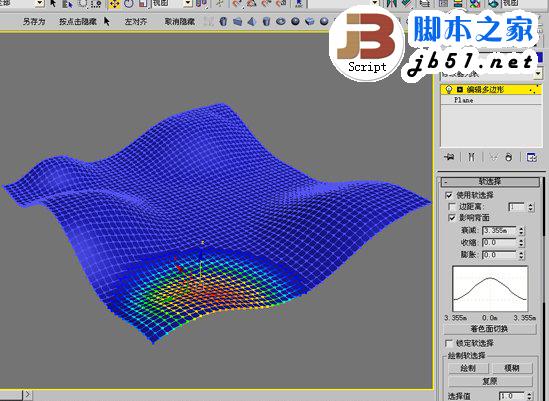
Task: Click the 选择值 spinner arrows
Action: (x=530, y=396)
